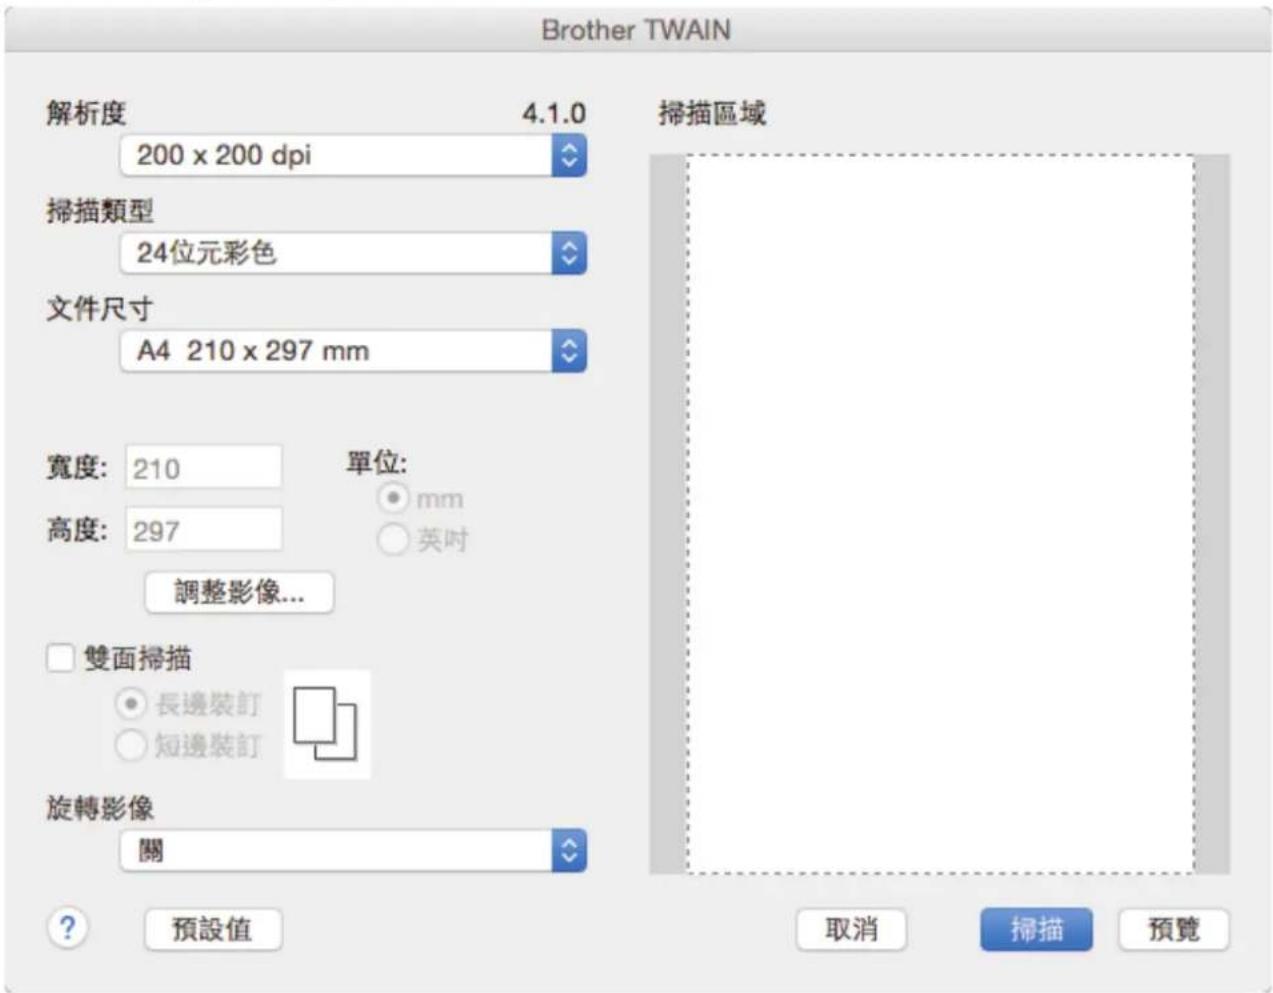
Task: Click the 單位: label
Action: 377,463
